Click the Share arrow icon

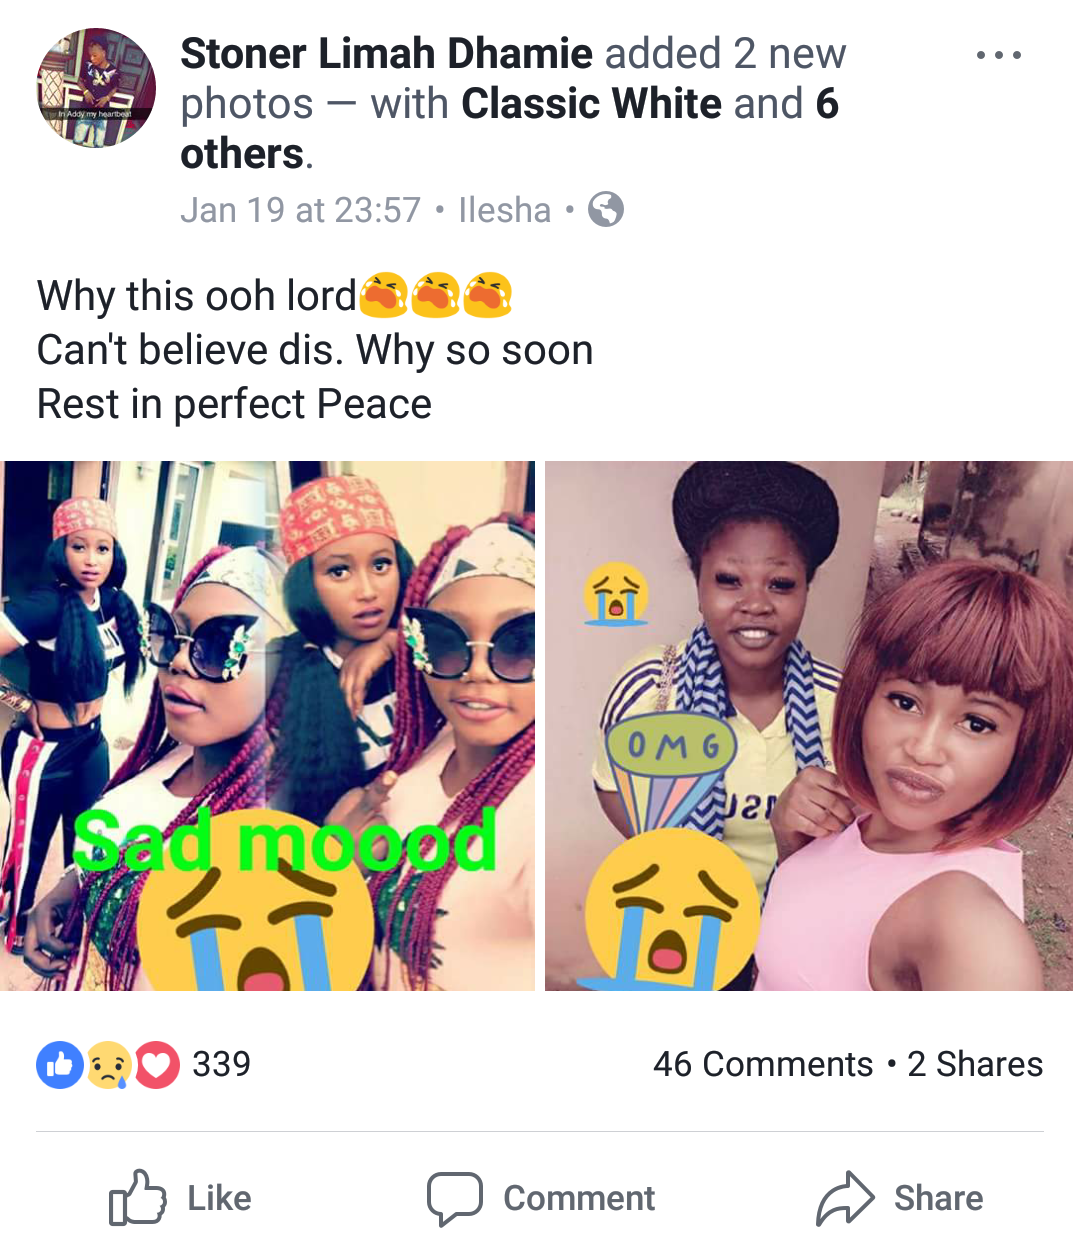[845, 1197]
